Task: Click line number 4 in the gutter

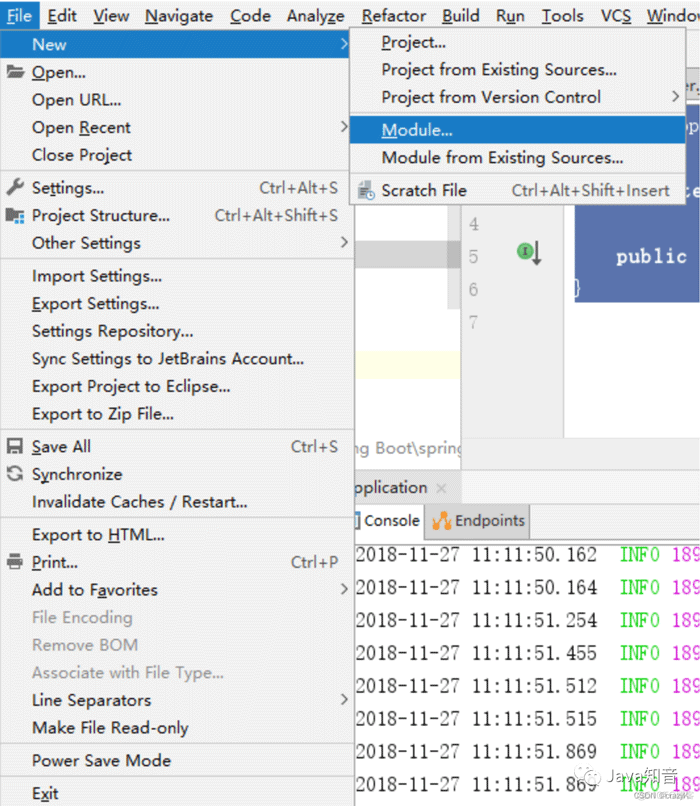Action: coord(473,224)
